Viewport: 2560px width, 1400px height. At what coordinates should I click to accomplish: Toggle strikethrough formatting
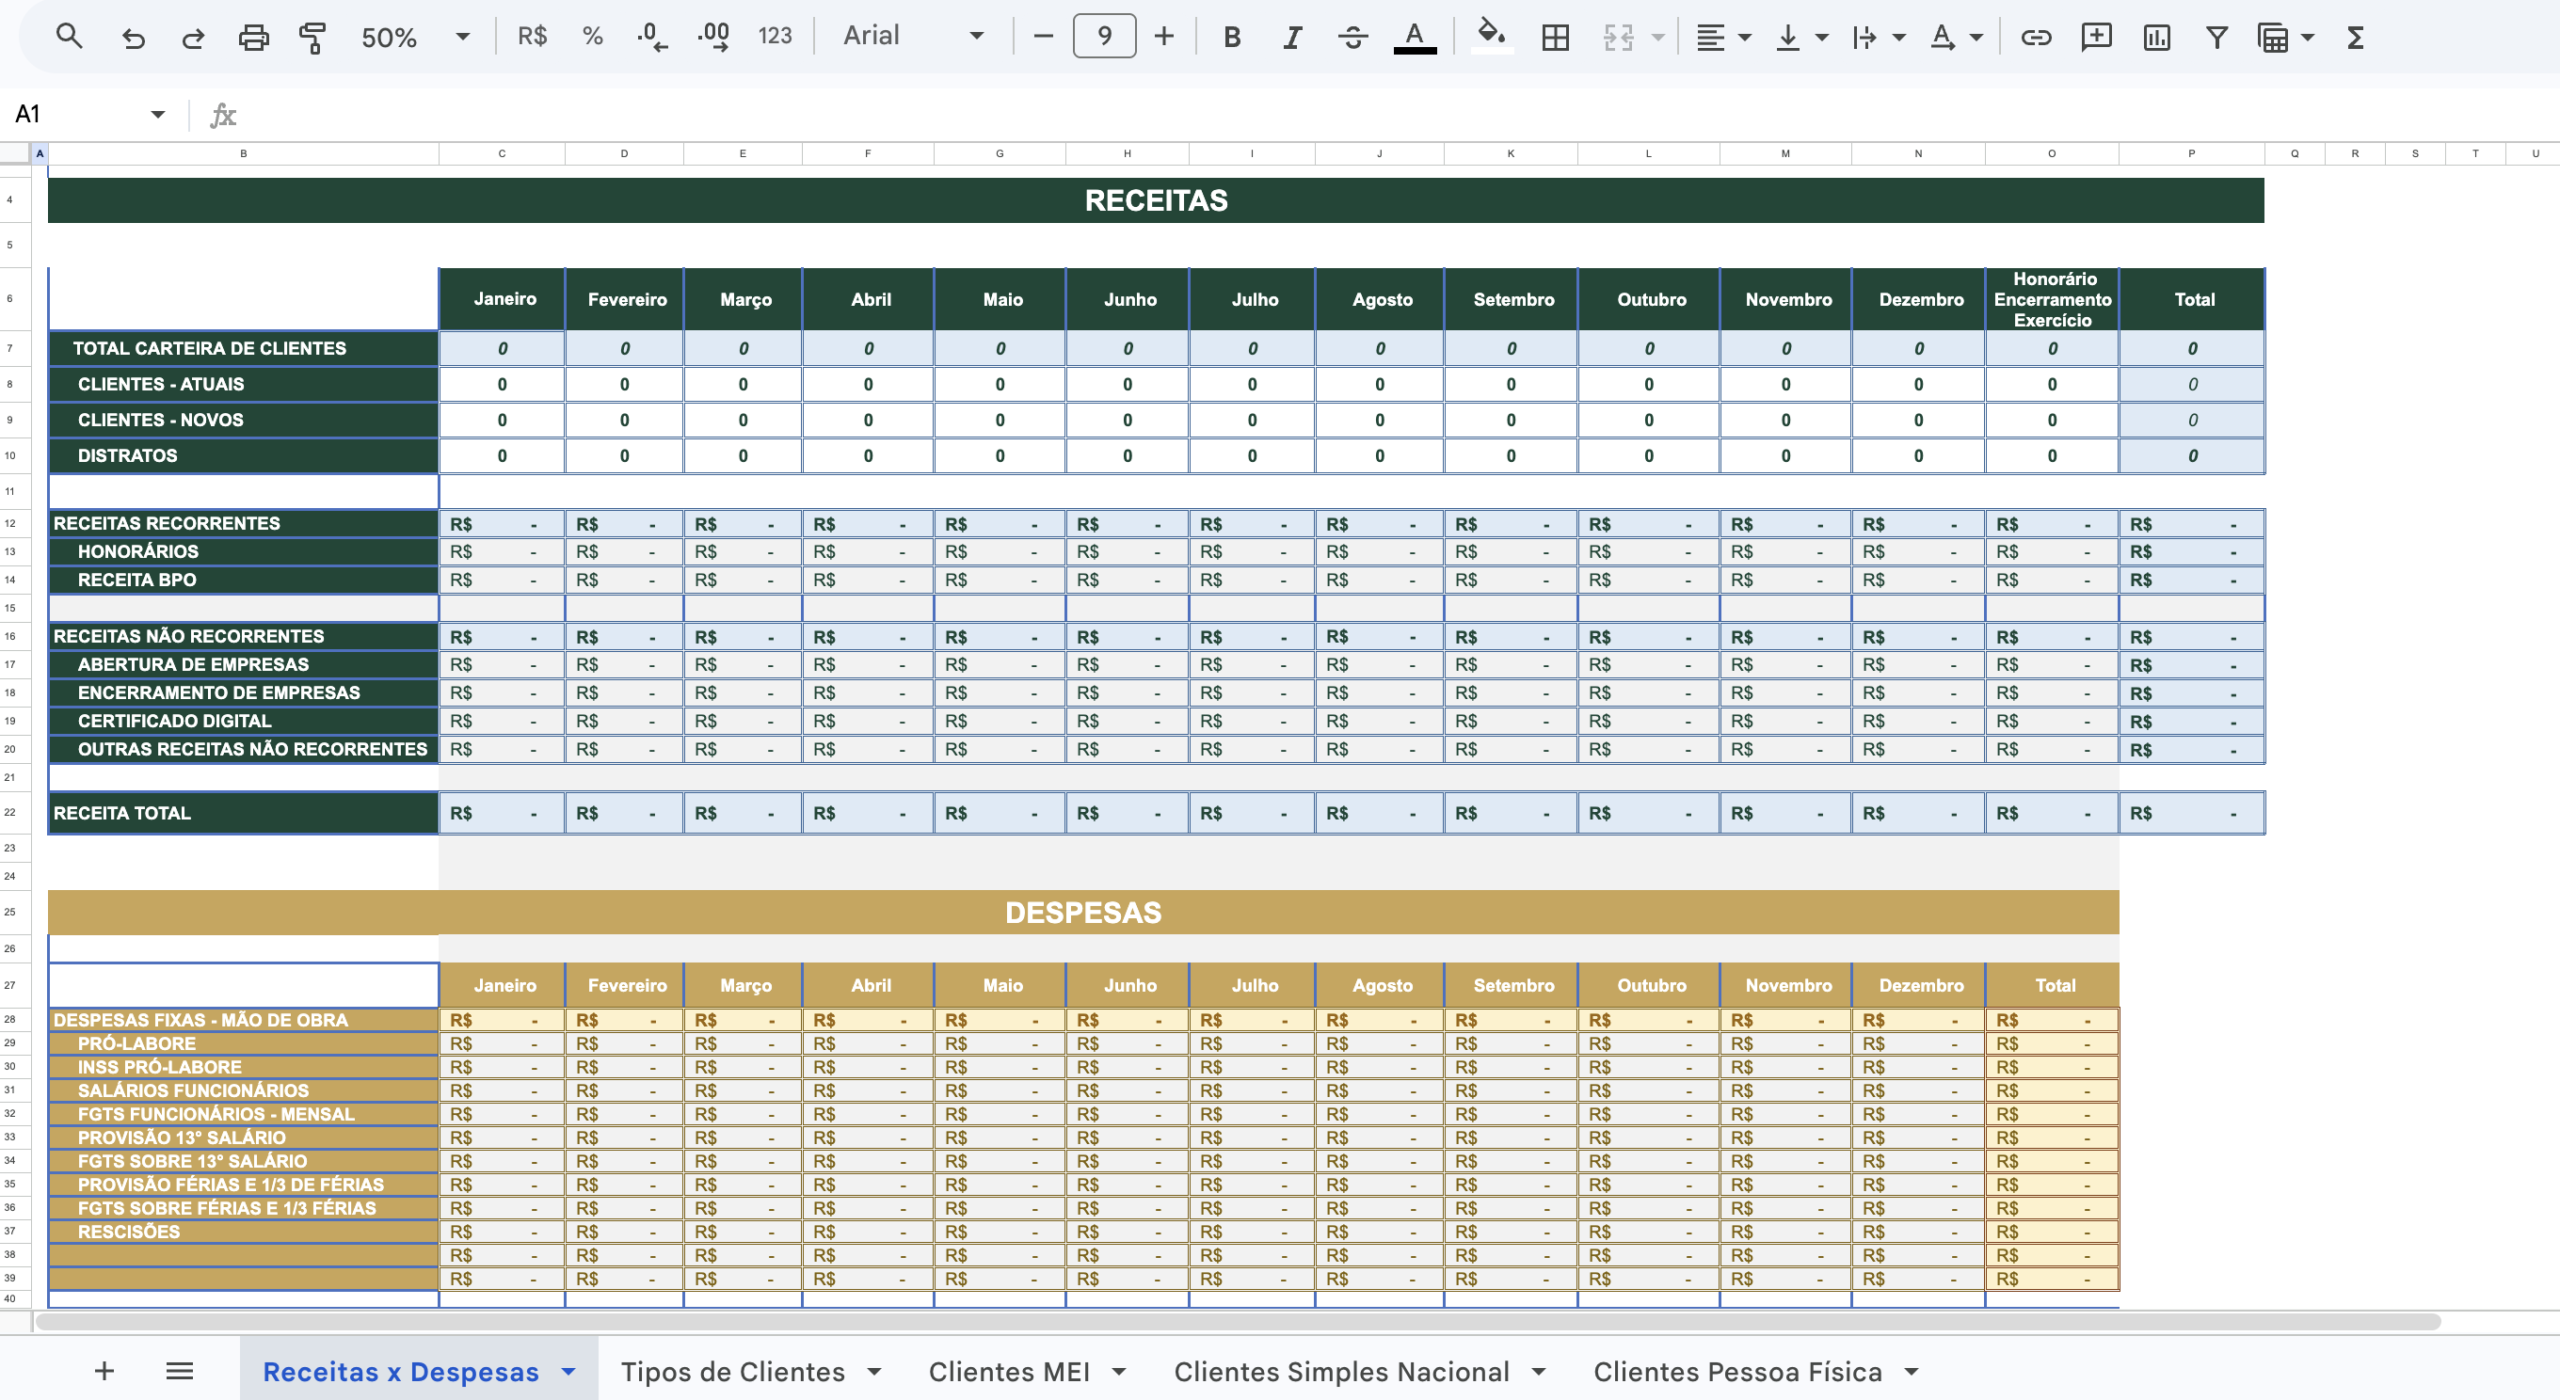[x=1353, y=37]
